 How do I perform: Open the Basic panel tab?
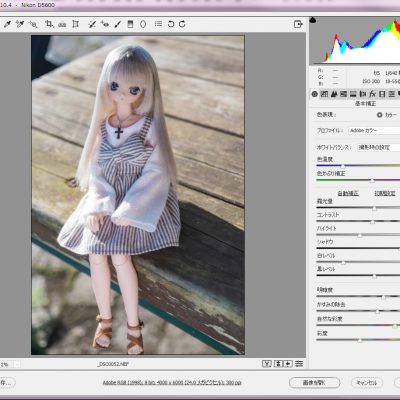point(314,94)
